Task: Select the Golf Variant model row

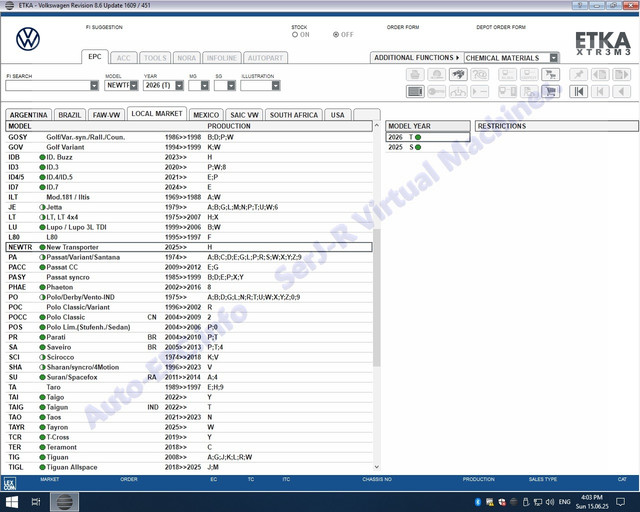Action: (189, 147)
